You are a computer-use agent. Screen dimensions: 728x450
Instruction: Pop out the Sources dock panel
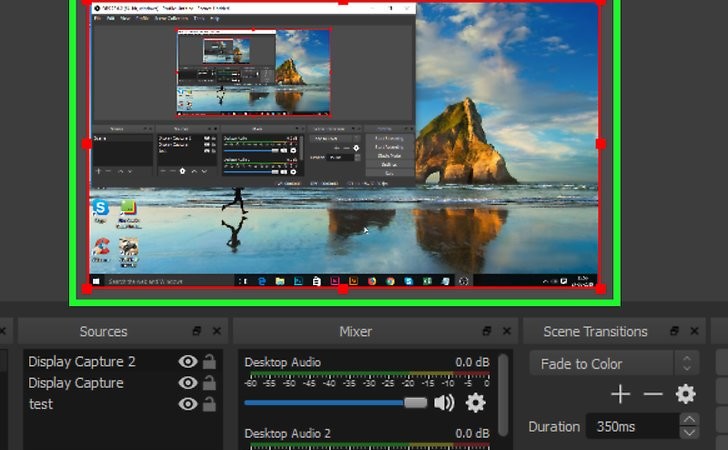coord(196,331)
